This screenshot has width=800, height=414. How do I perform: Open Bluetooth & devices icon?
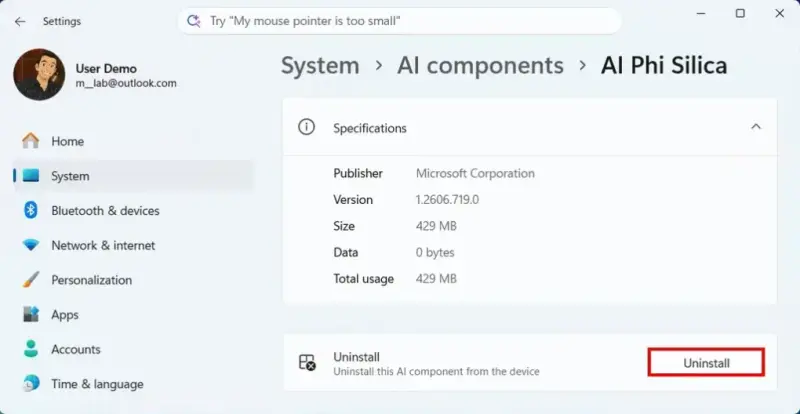31,210
